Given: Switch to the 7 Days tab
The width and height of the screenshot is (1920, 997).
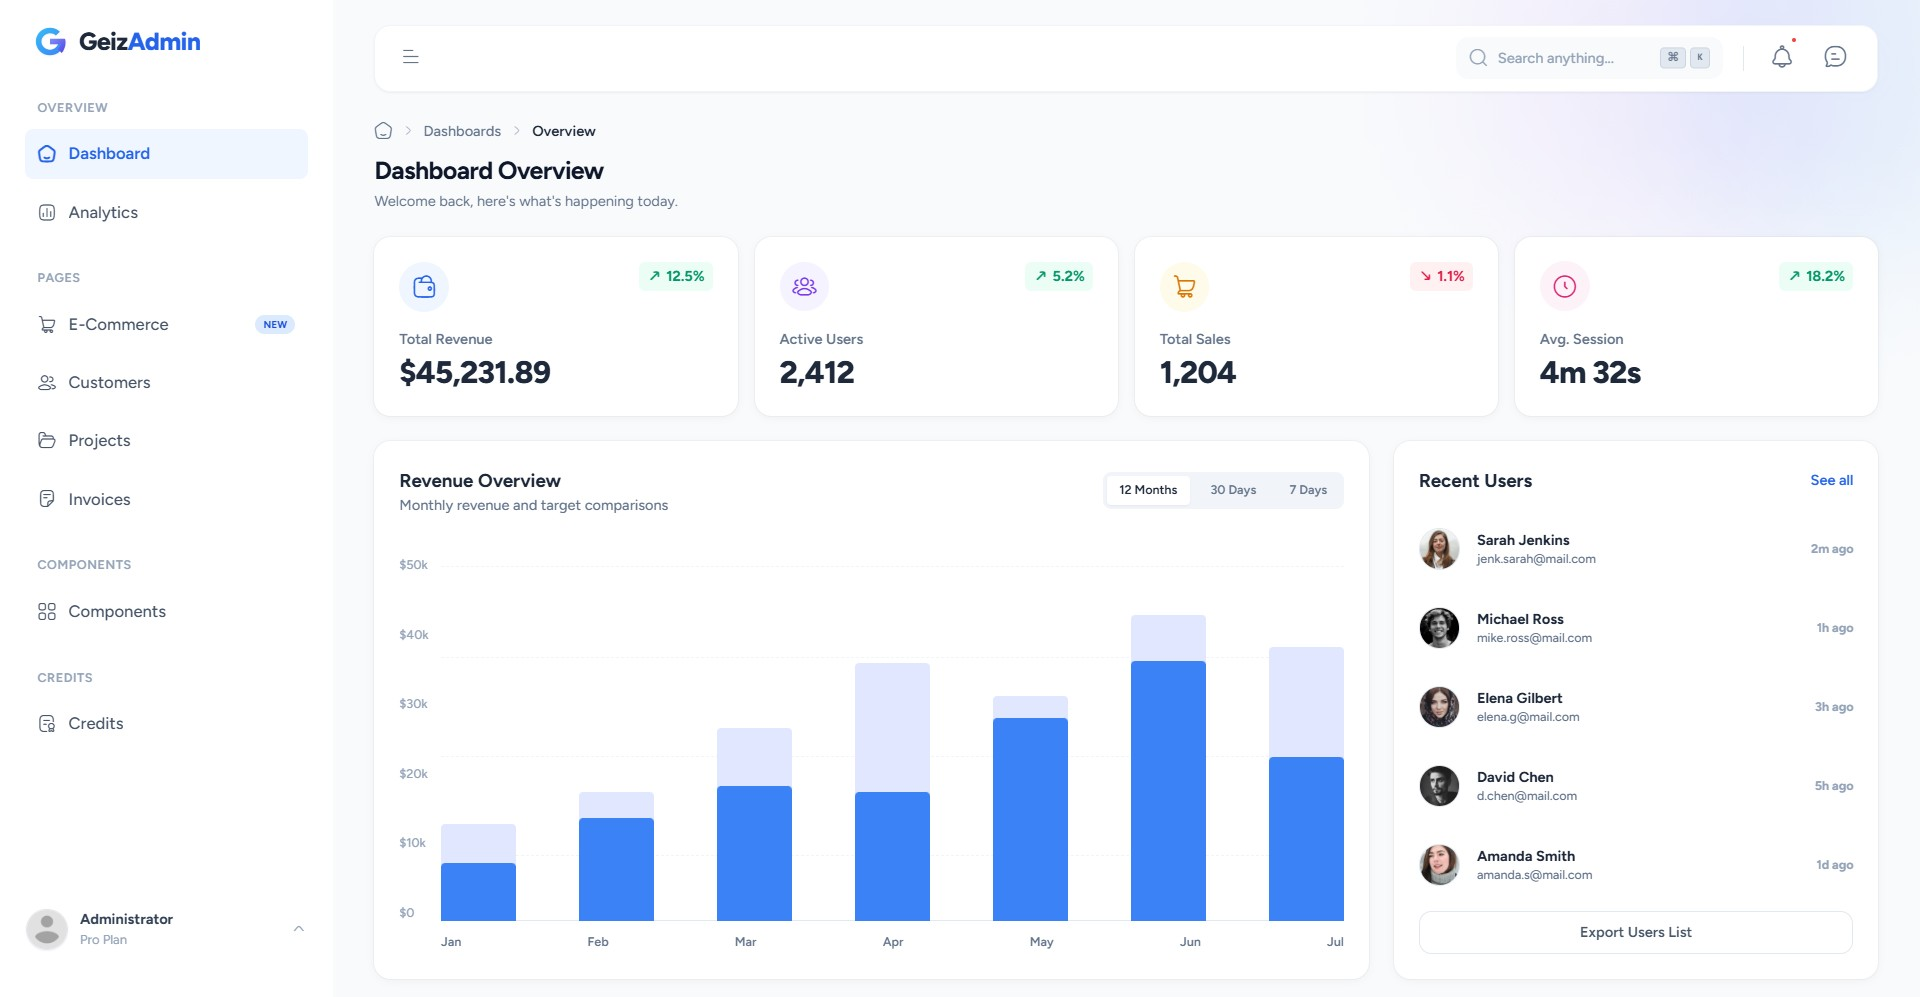Looking at the screenshot, I should 1308,489.
